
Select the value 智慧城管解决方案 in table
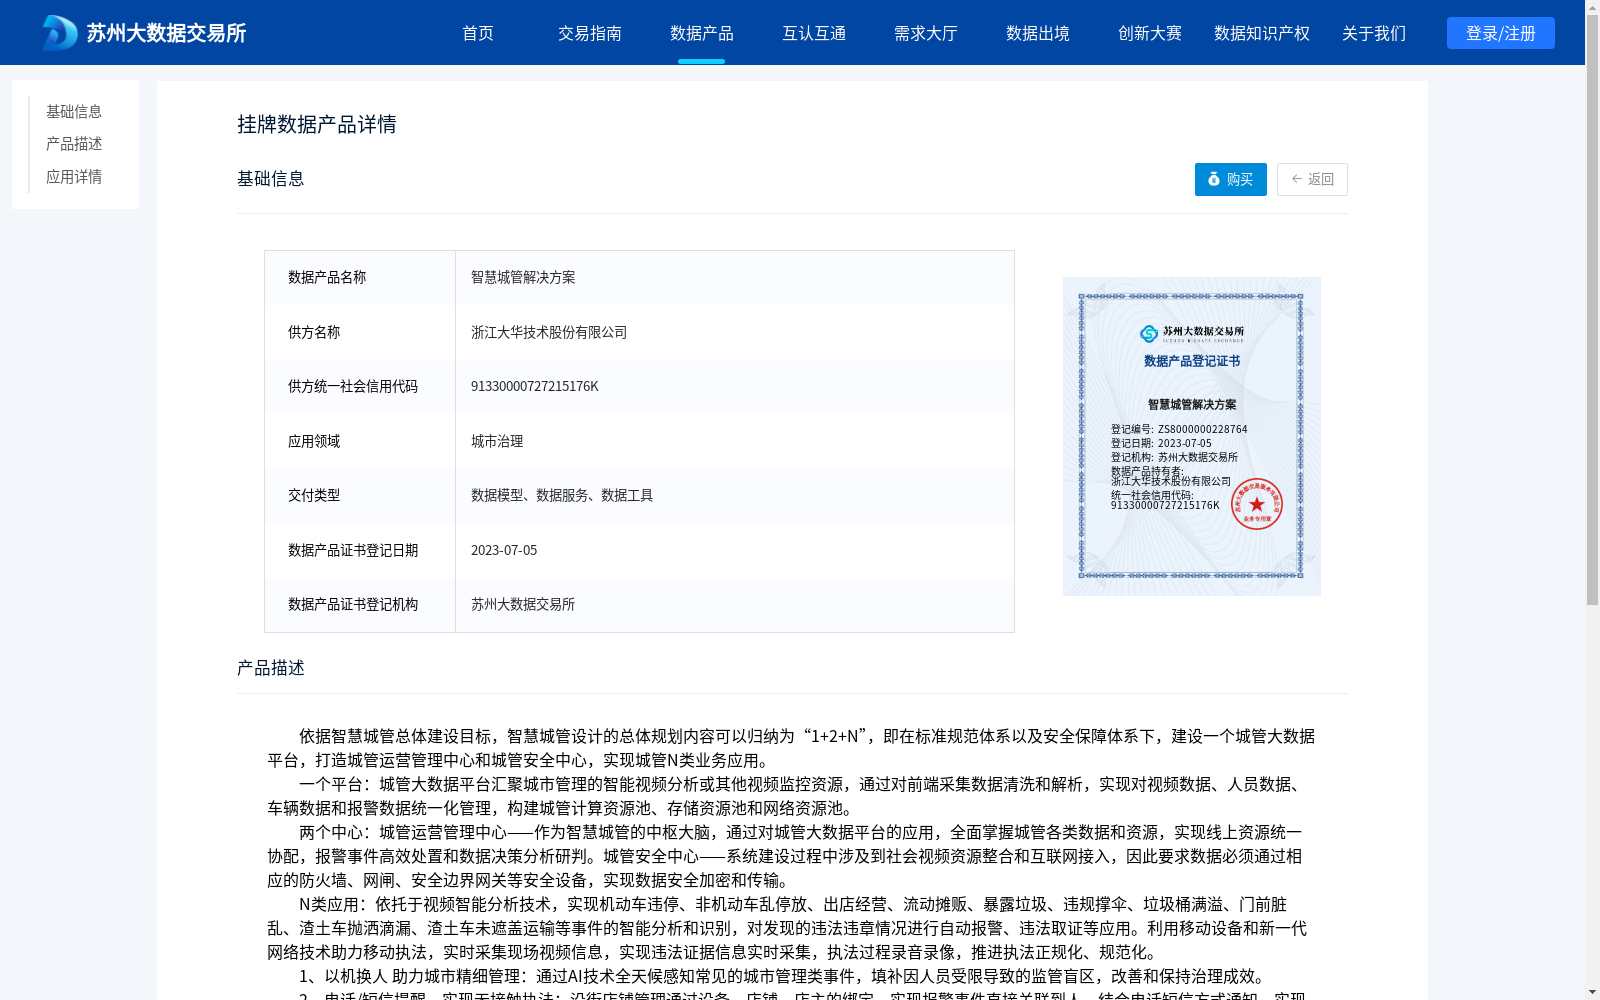(x=523, y=277)
